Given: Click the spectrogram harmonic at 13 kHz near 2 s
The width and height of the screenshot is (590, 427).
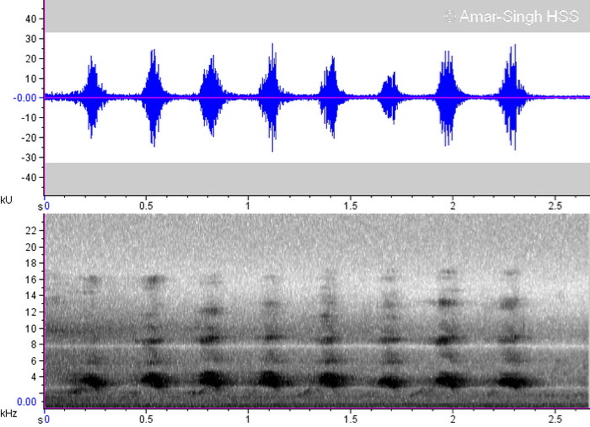Looking at the screenshot, I should [x=447, y=302].
